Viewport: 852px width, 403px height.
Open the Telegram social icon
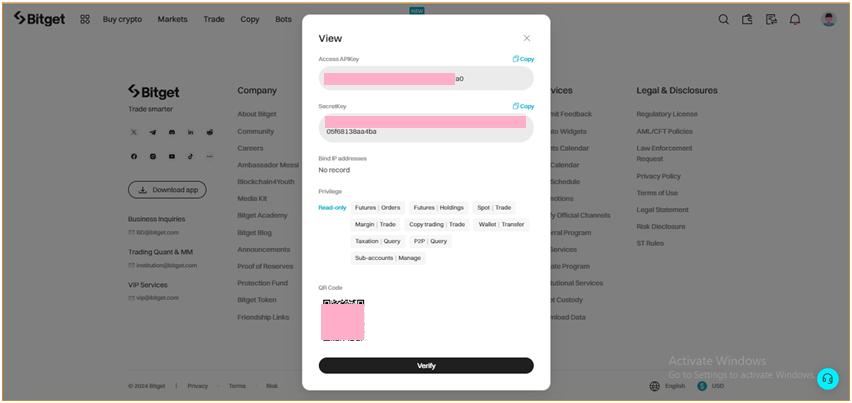point(153,132)
